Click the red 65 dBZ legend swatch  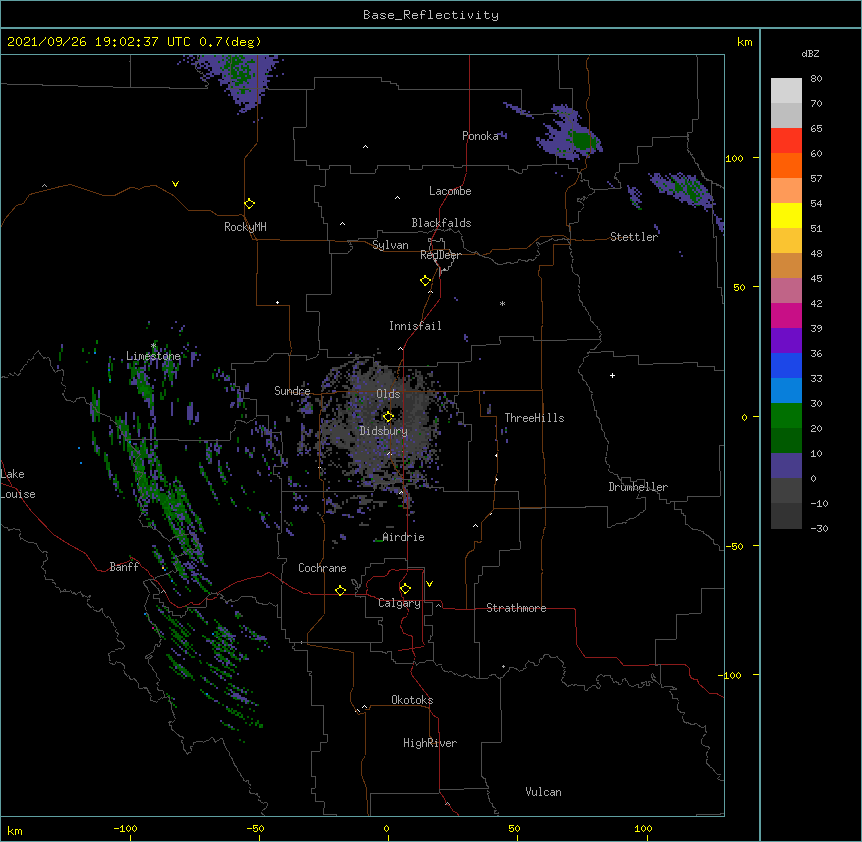(x=786, y=140)
